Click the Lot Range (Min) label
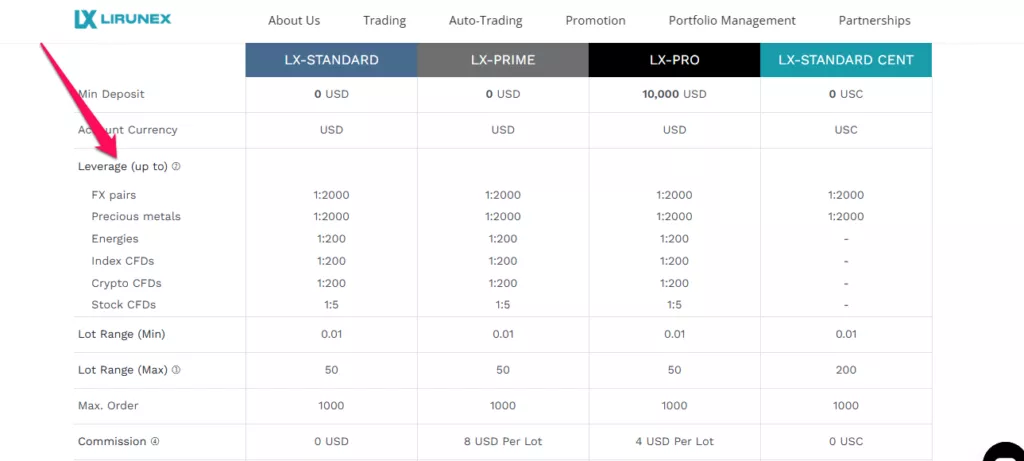This screenshot has height=461, width=1024. coord(121,334)
